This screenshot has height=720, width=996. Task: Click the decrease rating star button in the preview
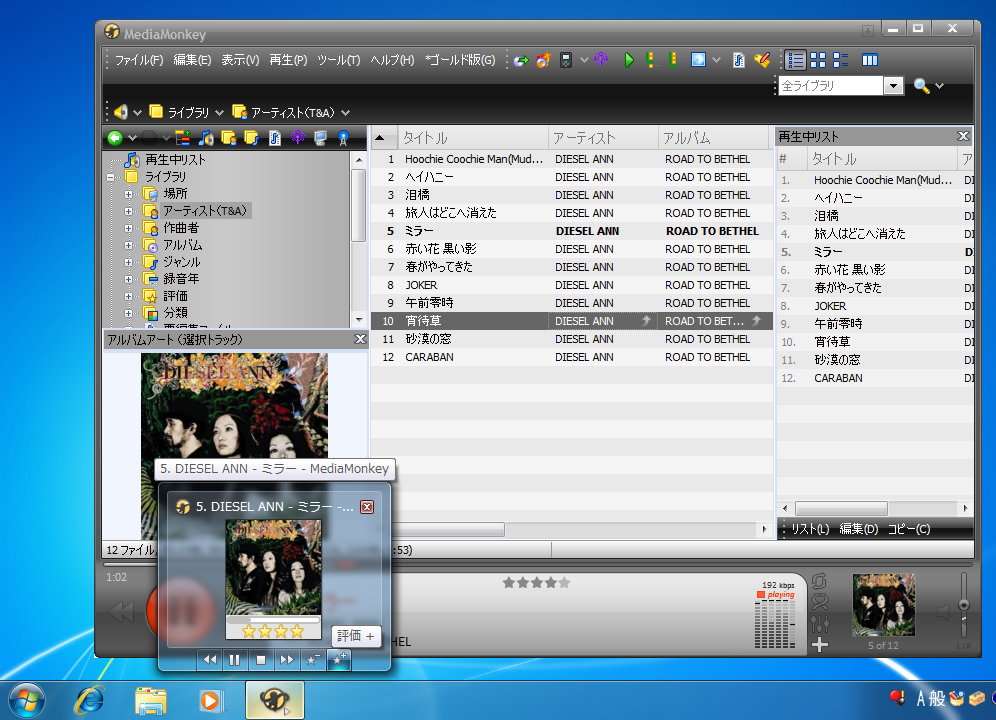tap(313, 660)
